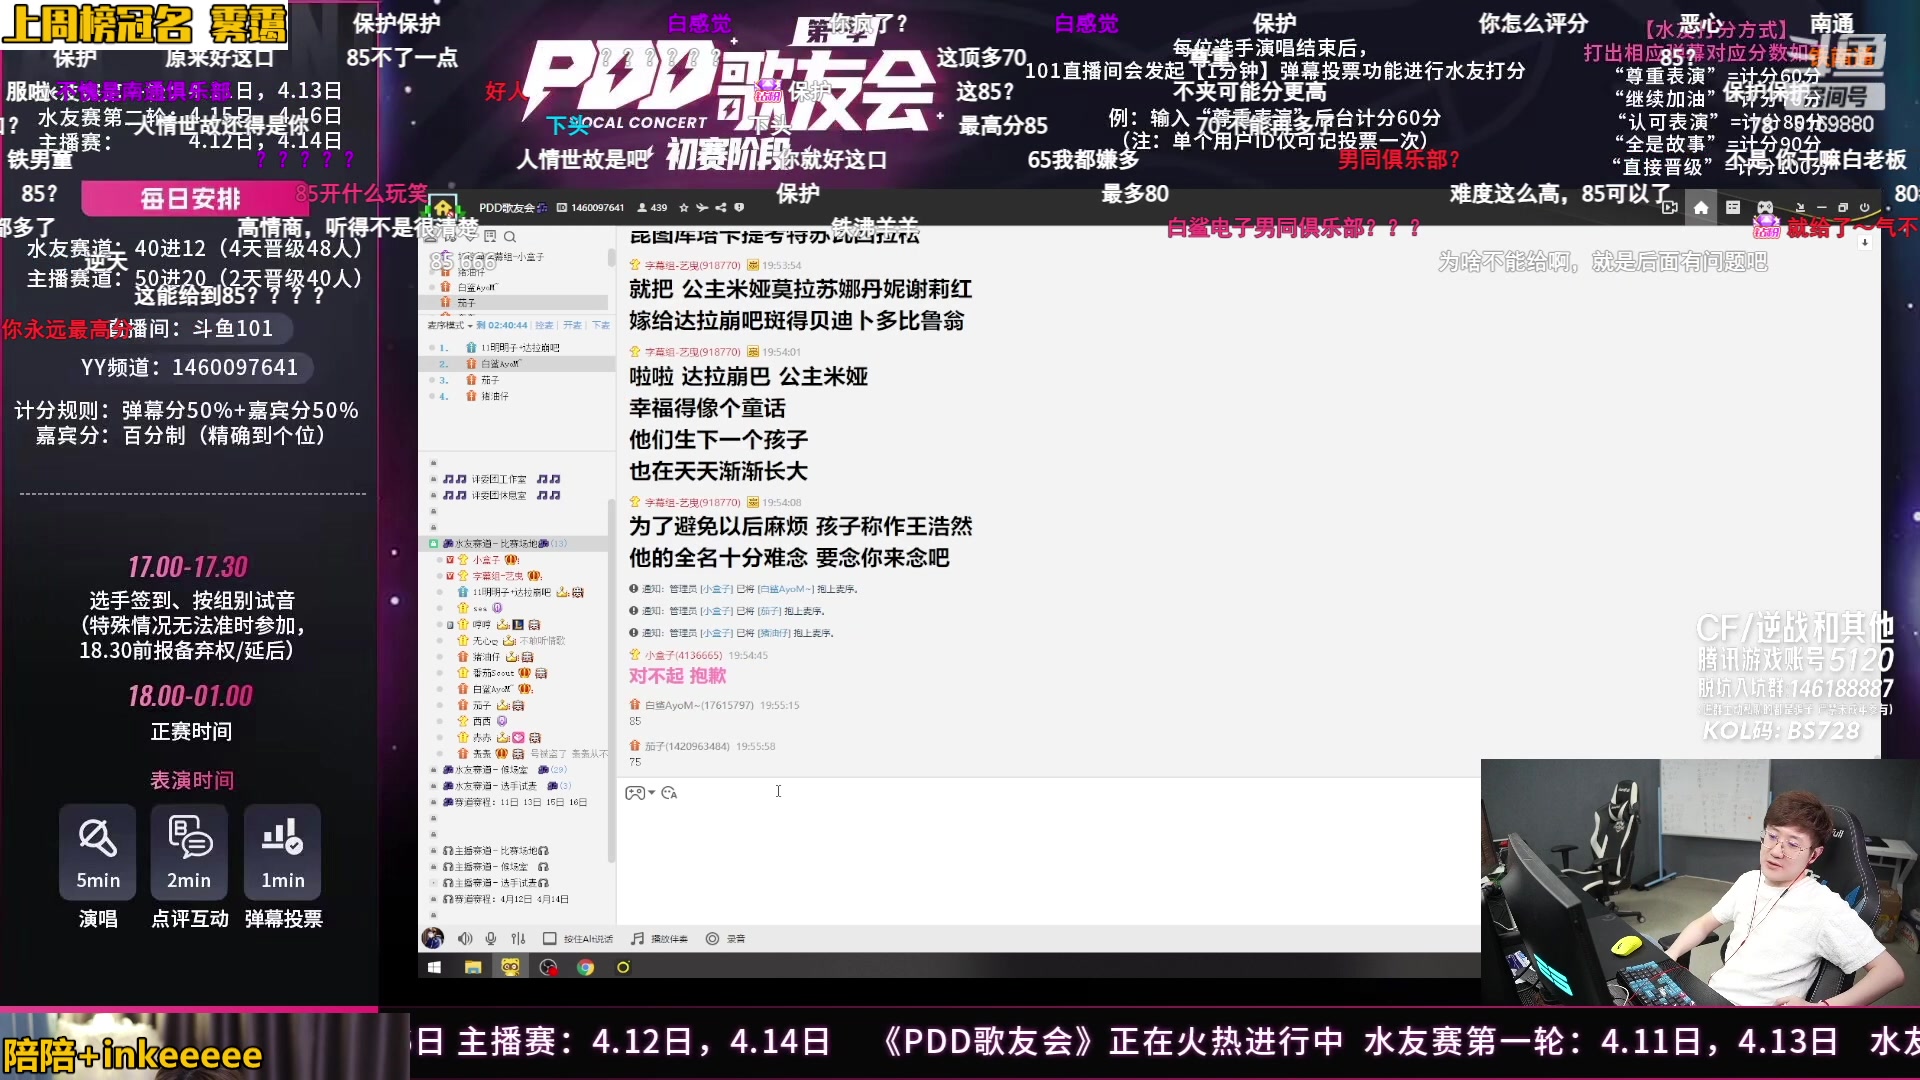
Task: Open search icon above the user list
Action: pos(510,237)
